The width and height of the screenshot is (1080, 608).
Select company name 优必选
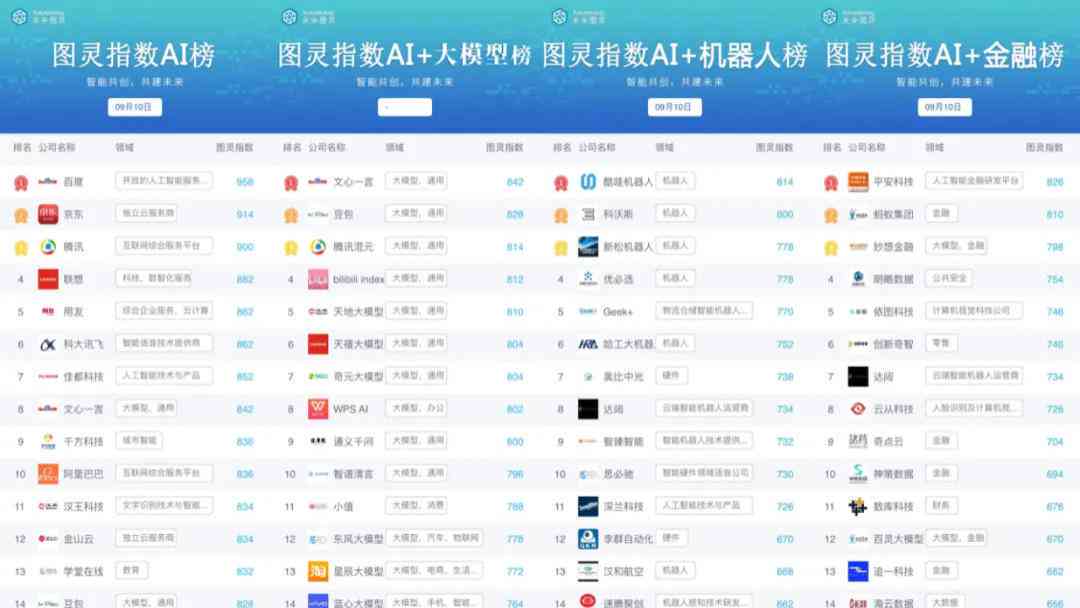click(x=619, y=280)
